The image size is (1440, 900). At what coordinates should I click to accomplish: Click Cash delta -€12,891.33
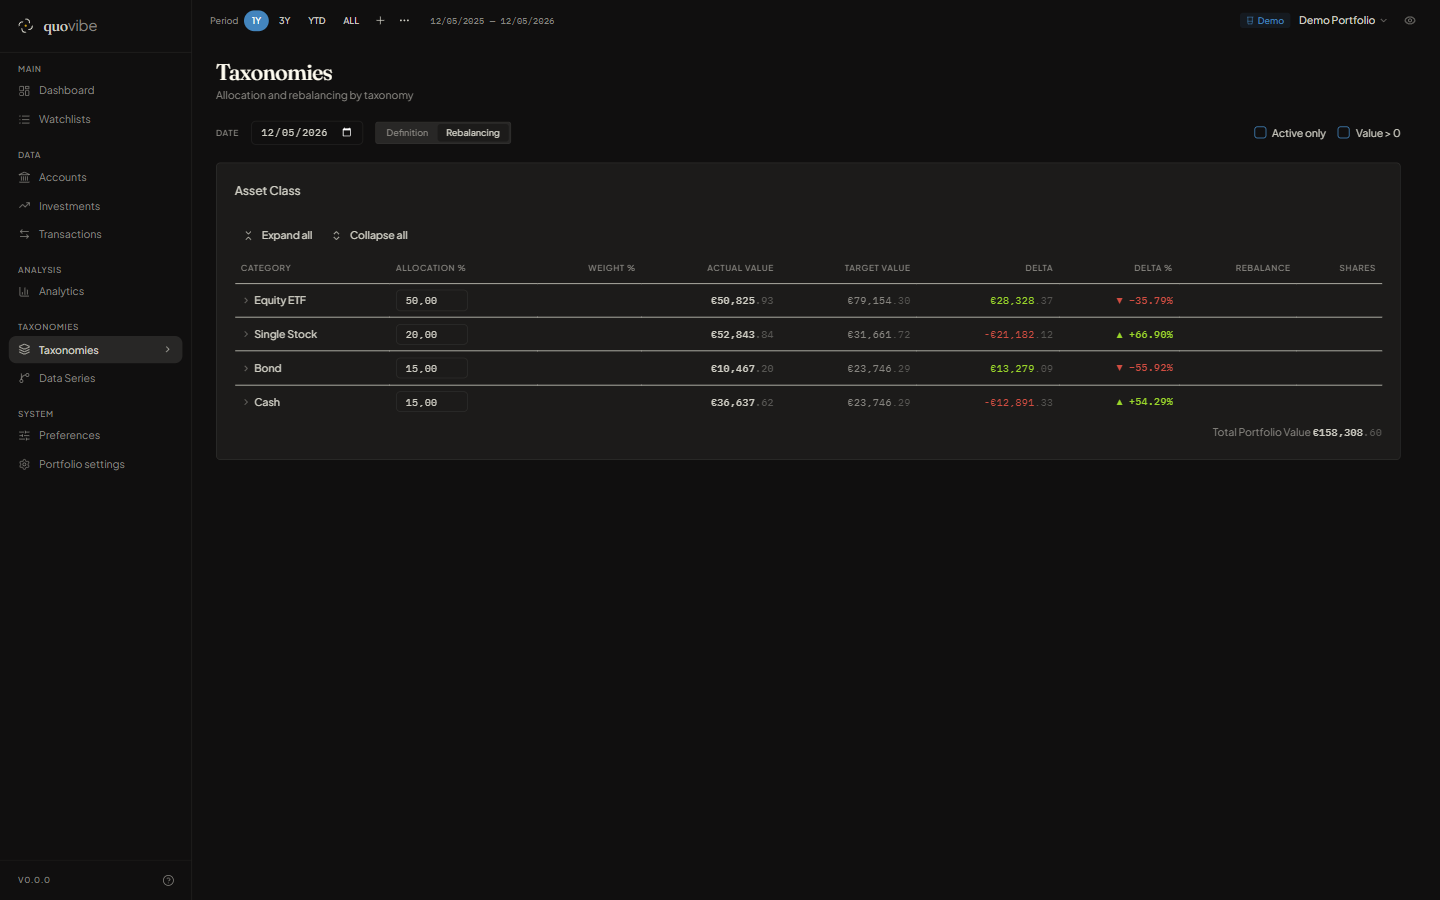(1018, 402)
